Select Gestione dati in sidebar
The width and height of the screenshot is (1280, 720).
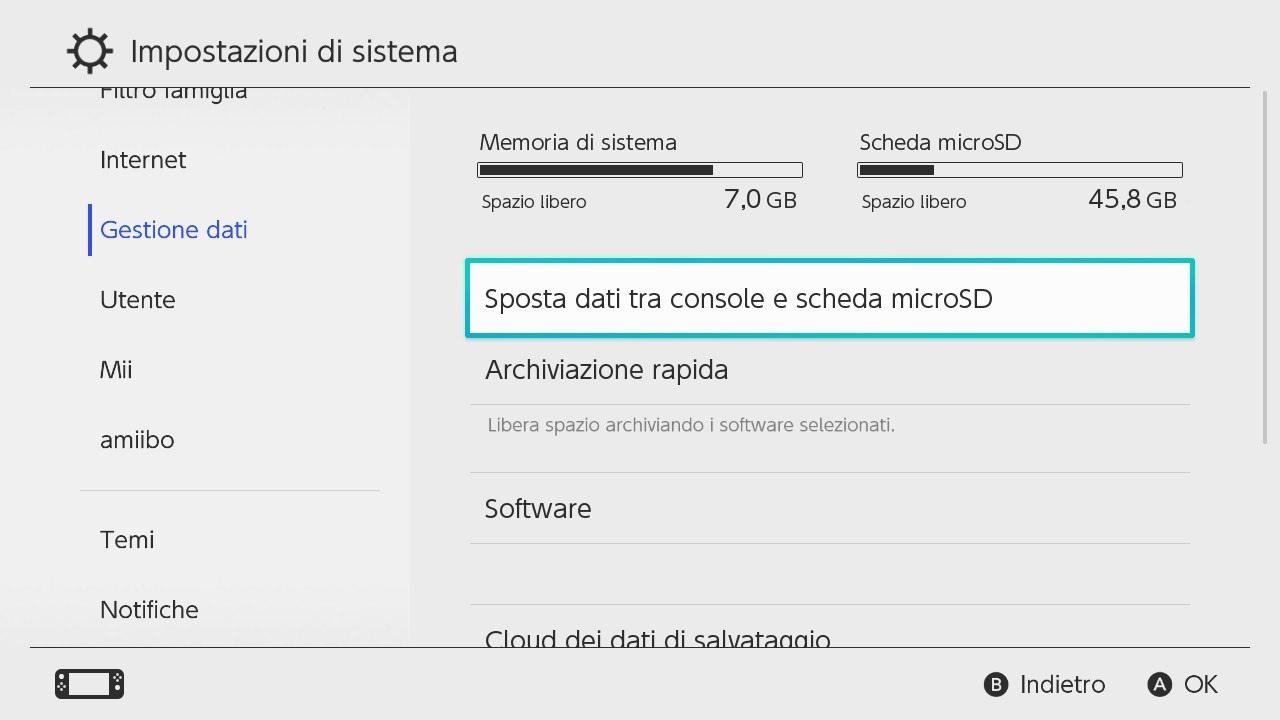(x=174, y=230)
